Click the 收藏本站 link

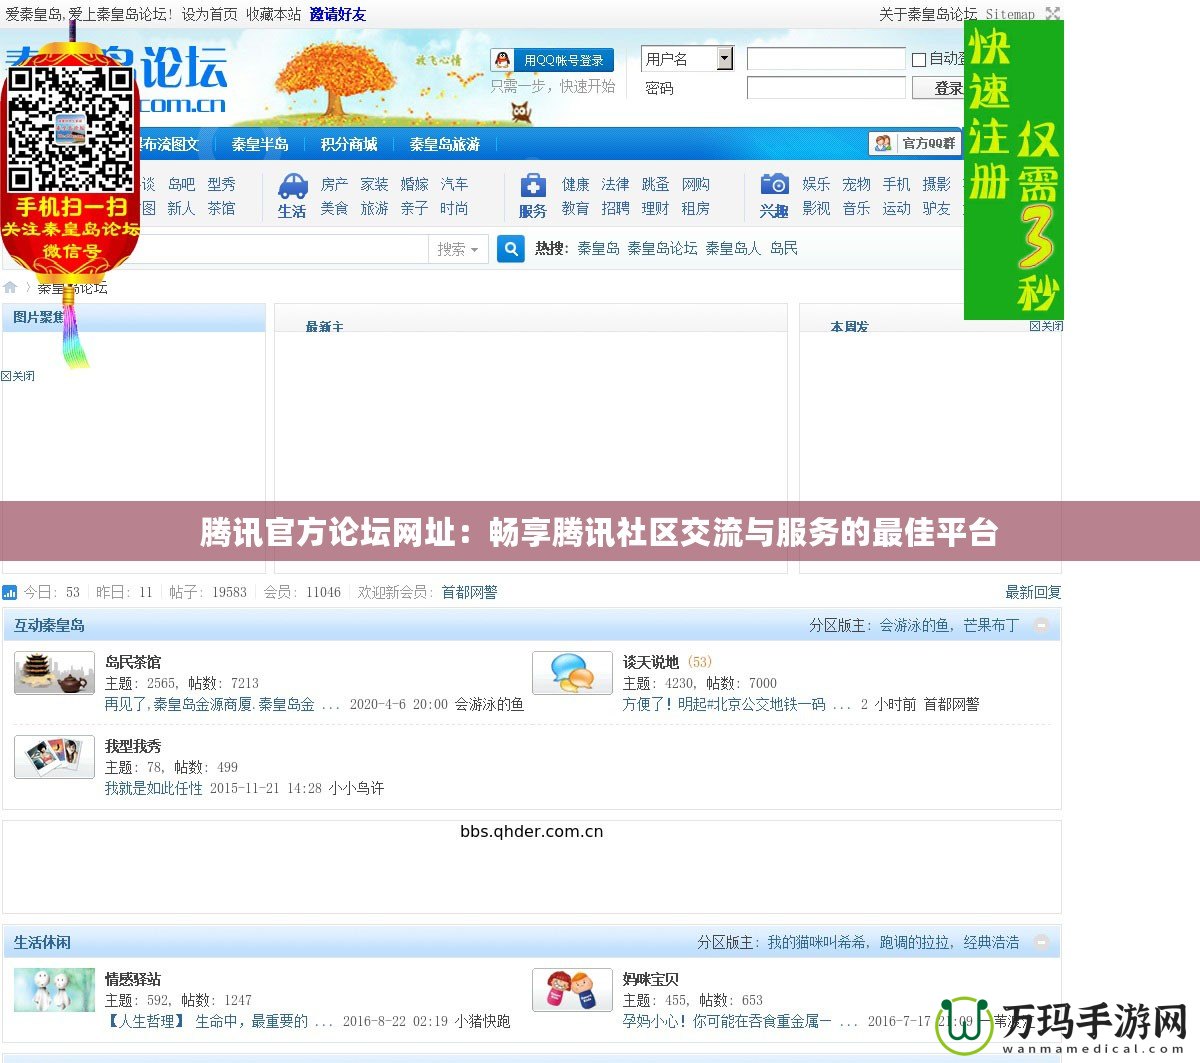tap(273, 14)
